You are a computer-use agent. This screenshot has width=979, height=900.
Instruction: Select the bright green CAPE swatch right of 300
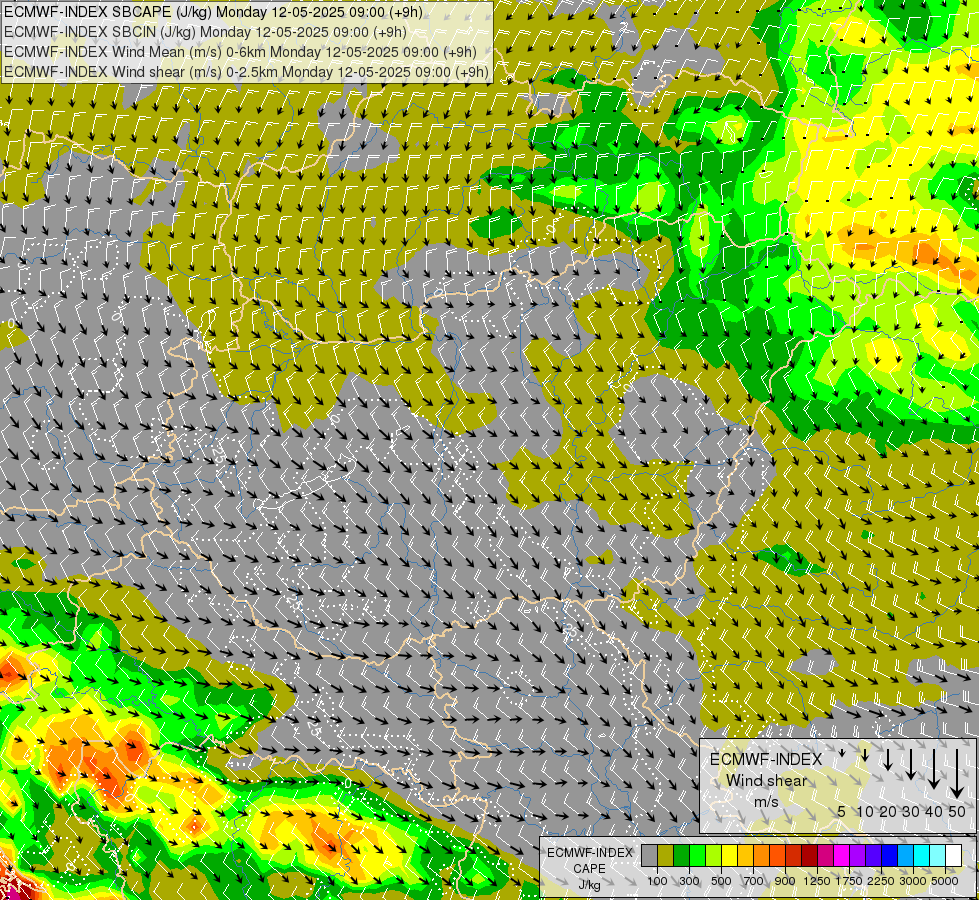pyautogui.click(x=697, y=856)
